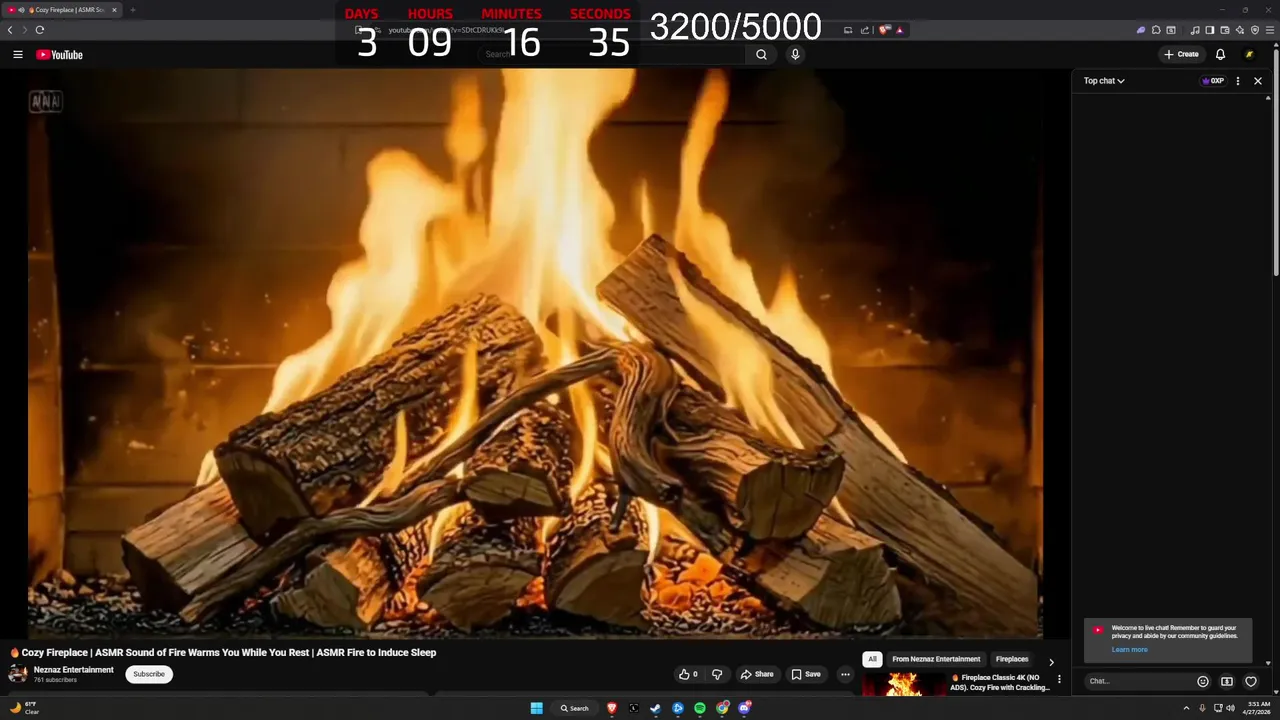Viewport: 1280px width, 720px height.
Task: Open Learn more link in chat
Action: pos(1129,650)
